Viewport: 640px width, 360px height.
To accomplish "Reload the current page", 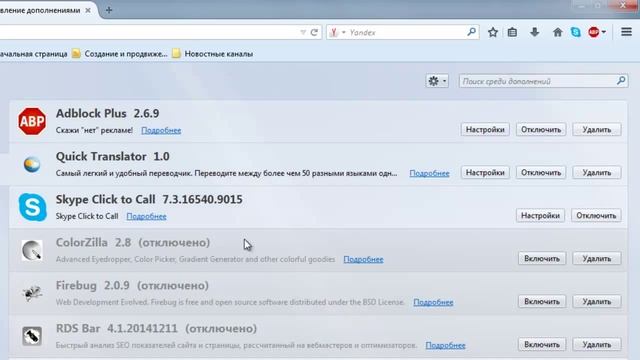I will [314, 32].
